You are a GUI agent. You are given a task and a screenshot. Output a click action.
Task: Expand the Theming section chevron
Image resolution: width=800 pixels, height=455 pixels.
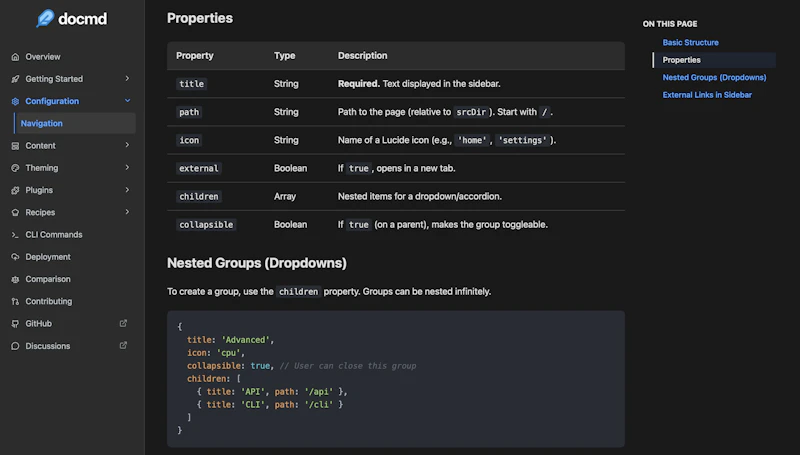tap(127, 167)
